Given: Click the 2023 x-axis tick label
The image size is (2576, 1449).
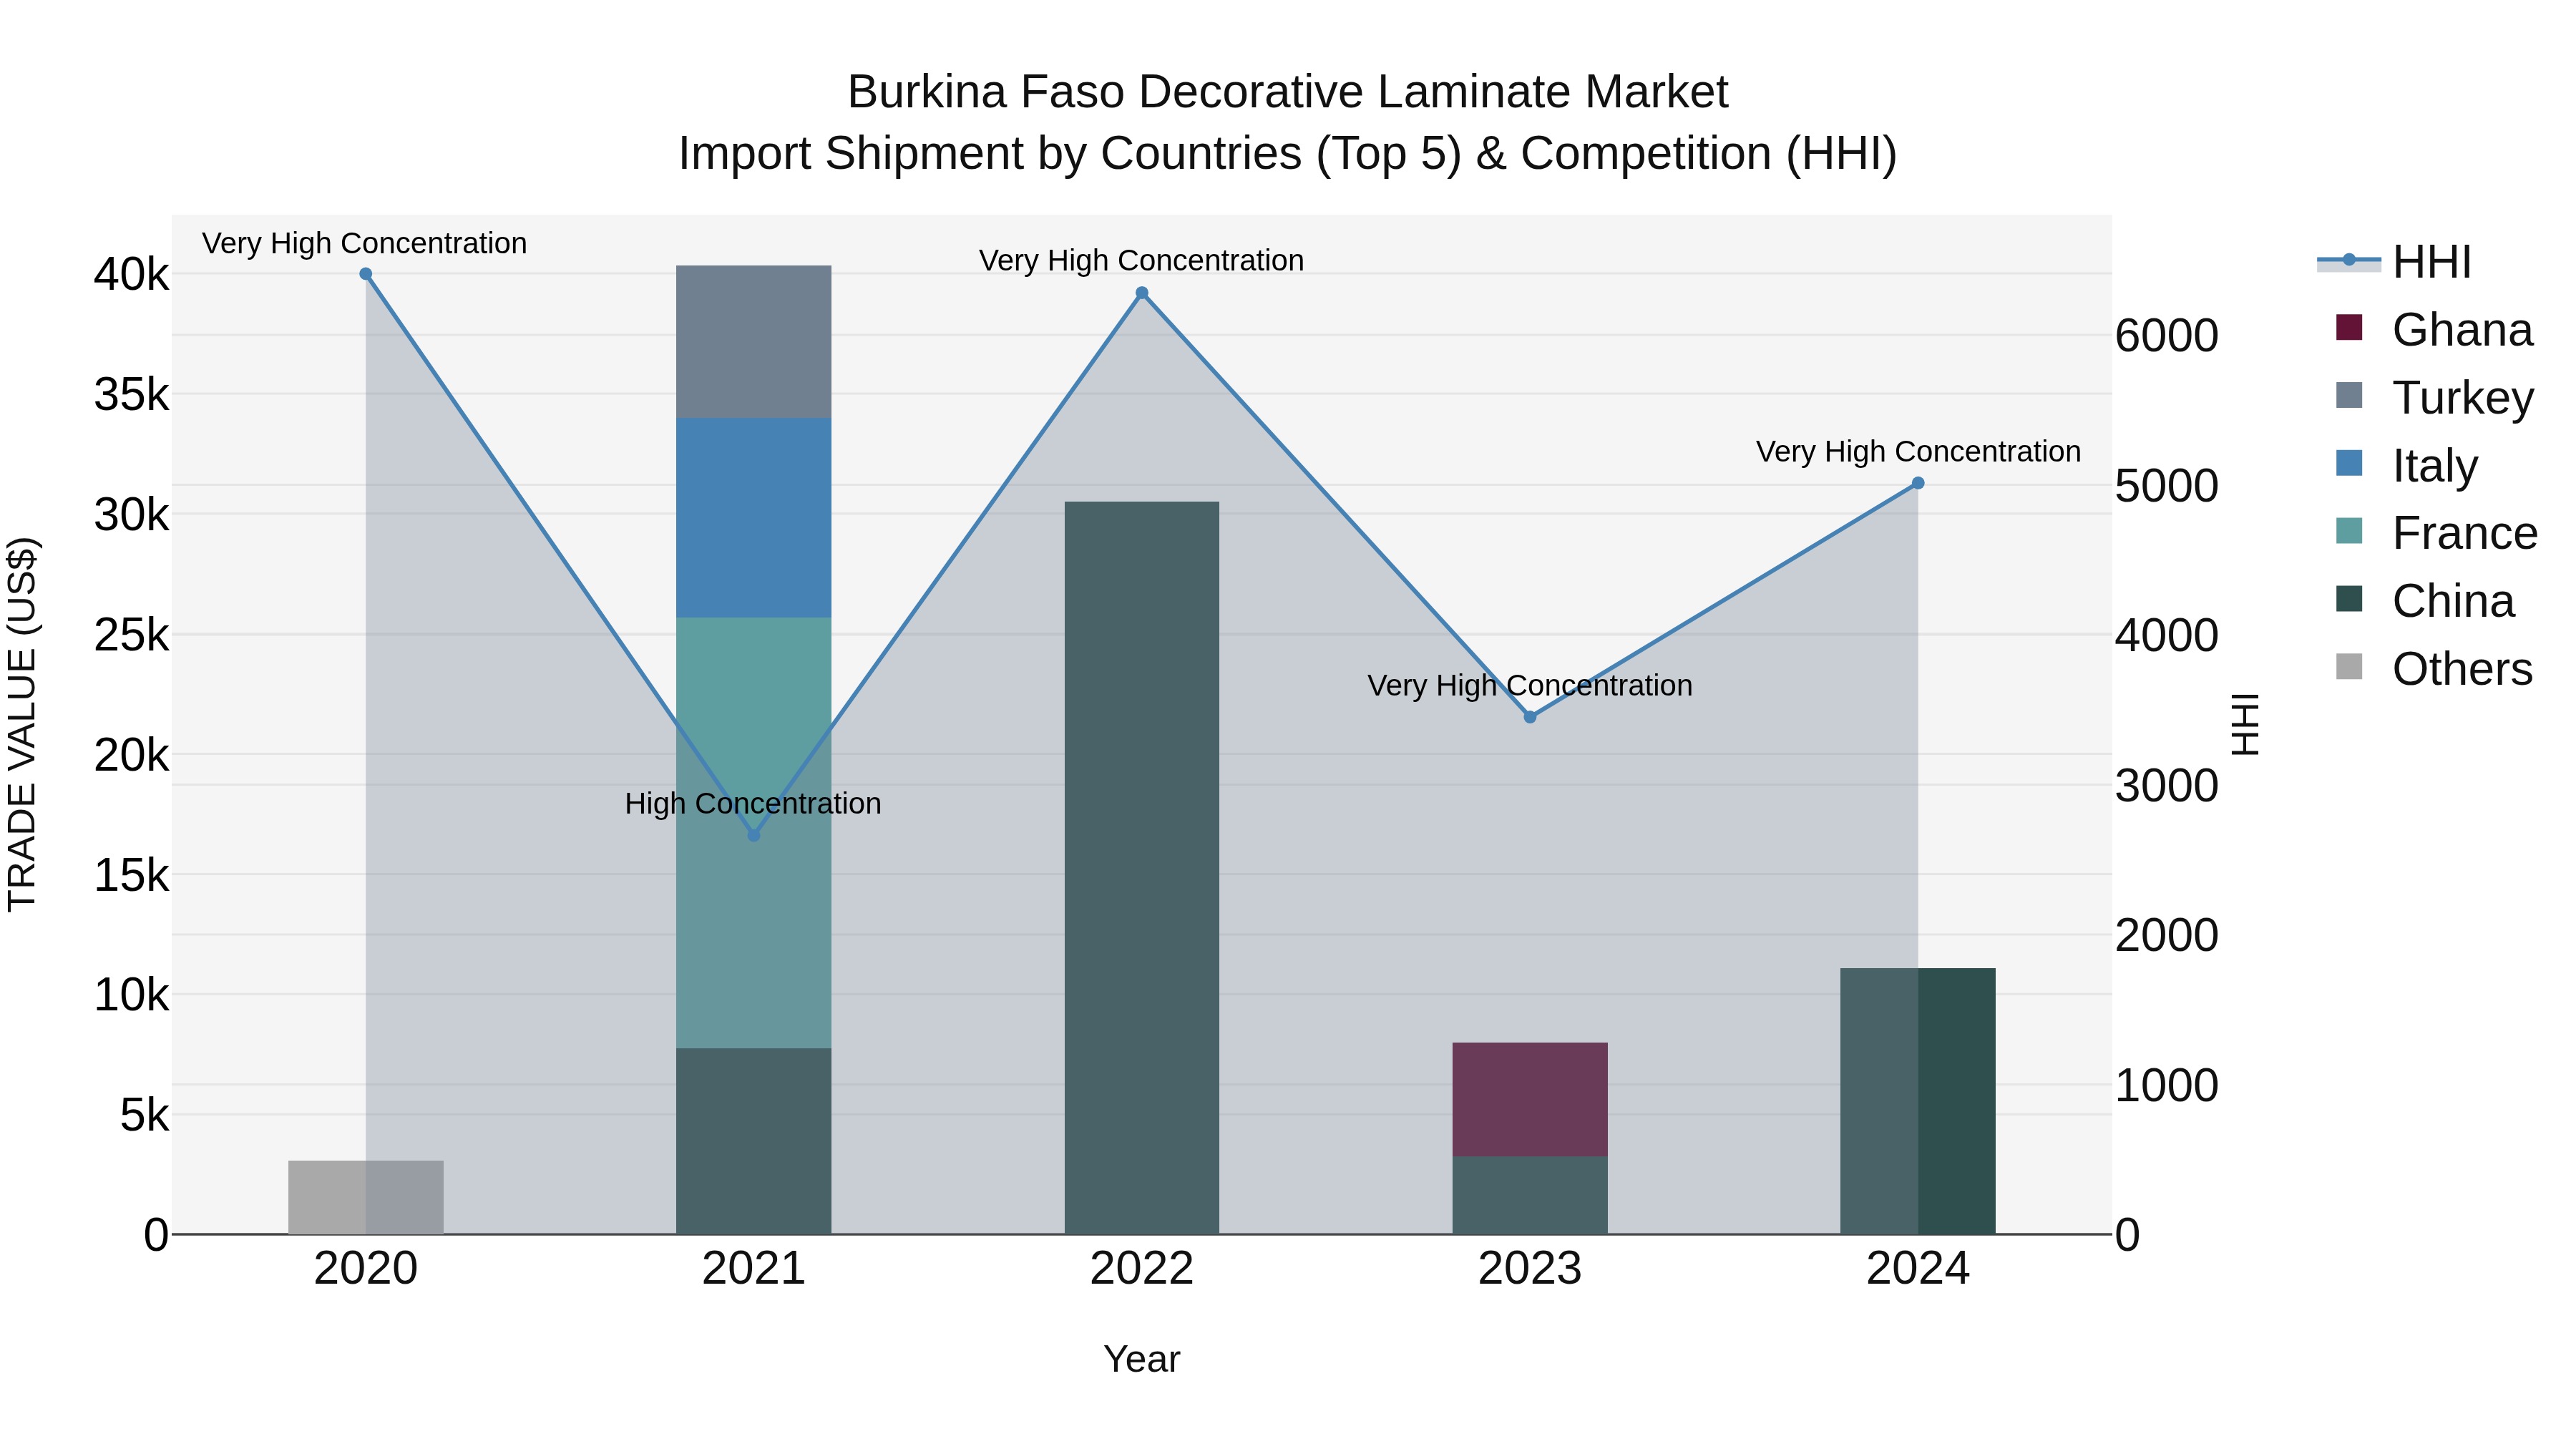Looking at the screenshot, I should (1530, 1269).
